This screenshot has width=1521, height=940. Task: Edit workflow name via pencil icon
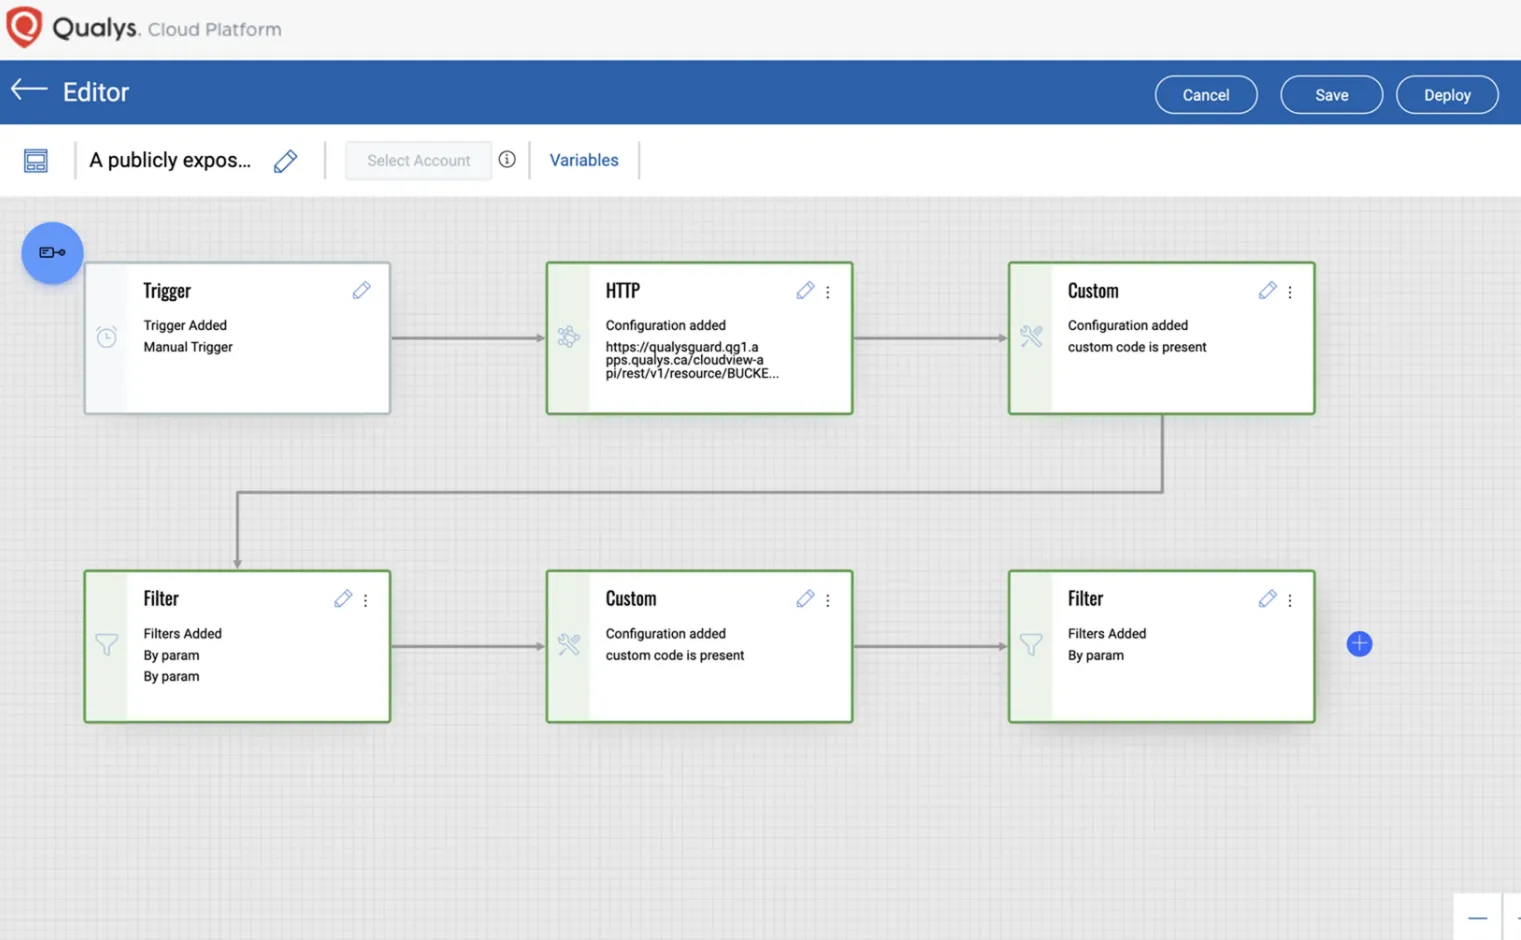coord(285,160)
